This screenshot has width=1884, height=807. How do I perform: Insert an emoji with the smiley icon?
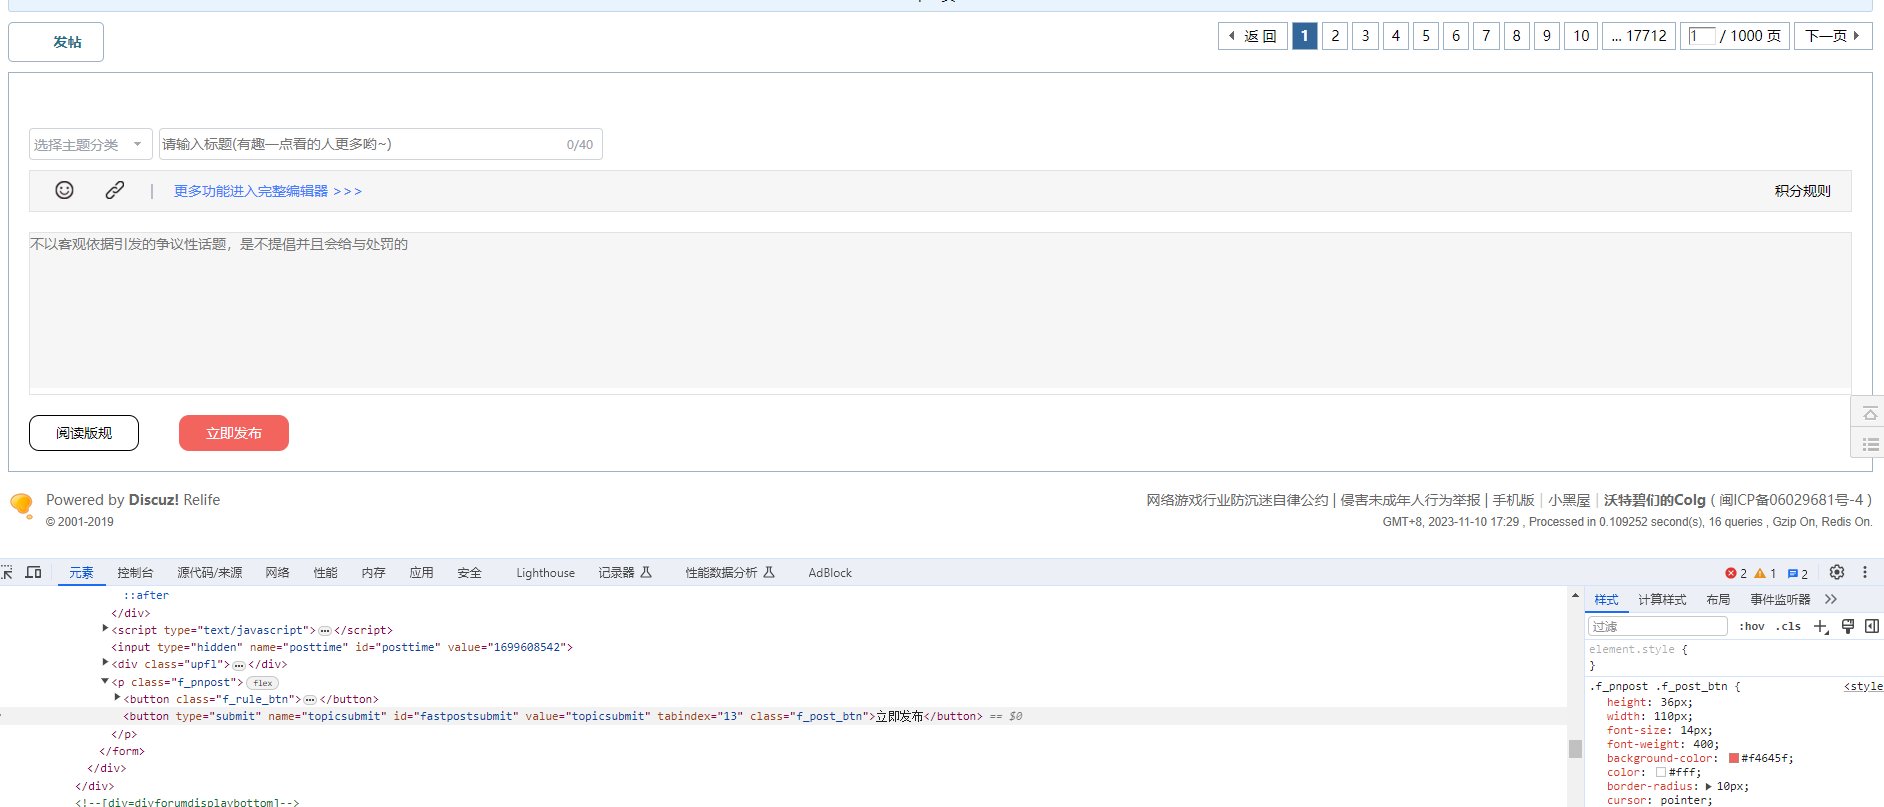[x=64, y=190]
